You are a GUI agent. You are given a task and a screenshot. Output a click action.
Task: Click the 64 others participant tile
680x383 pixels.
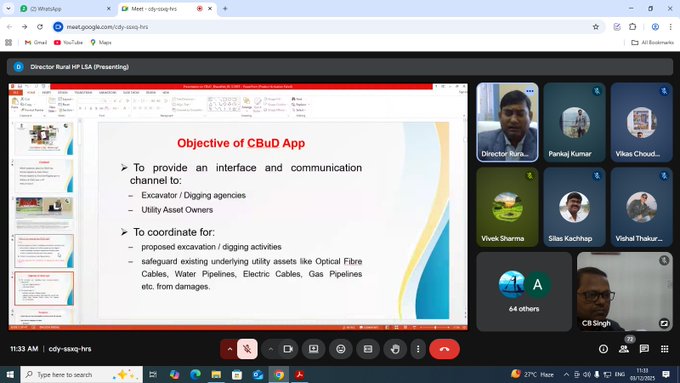pos(524,292)
